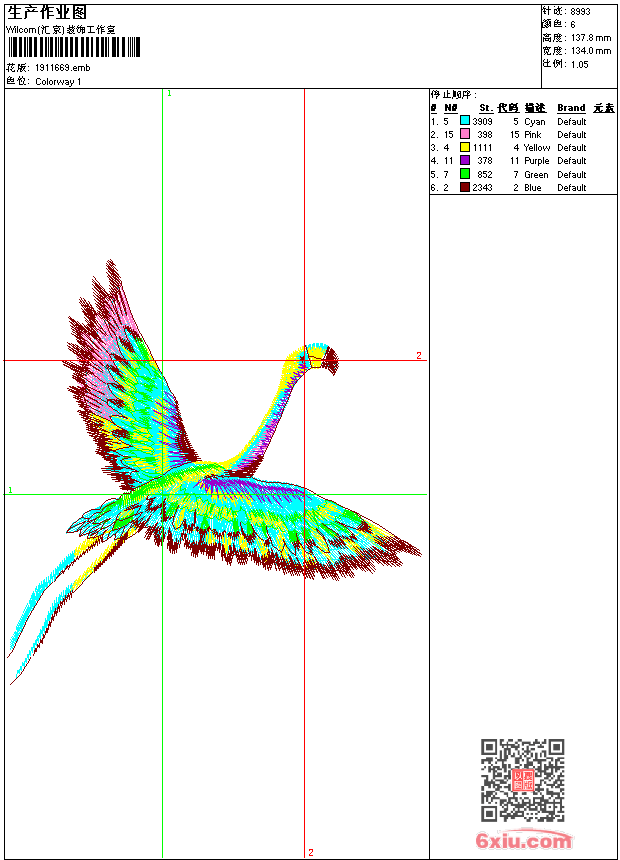Click the St. column header
The image size is (620, 860).
click(486, 108)
